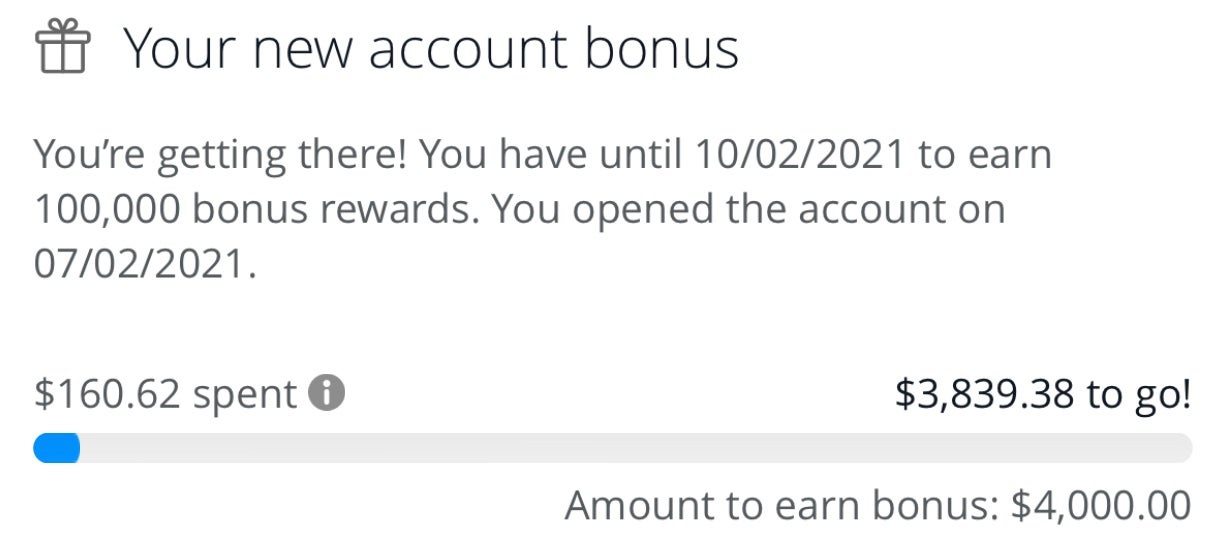This screenshot has width=1213, height=538.
Task: Click the gift box icon
Action: pos(62,49)
